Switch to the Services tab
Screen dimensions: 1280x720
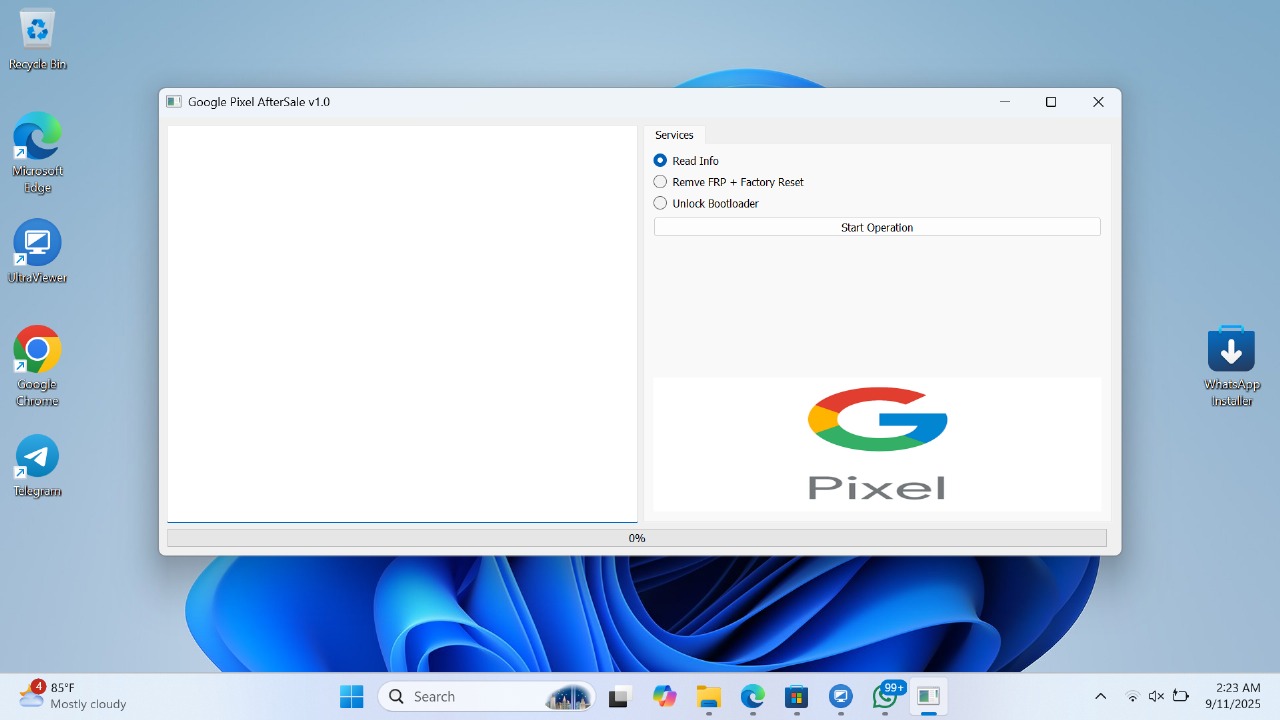coord(674,135)
